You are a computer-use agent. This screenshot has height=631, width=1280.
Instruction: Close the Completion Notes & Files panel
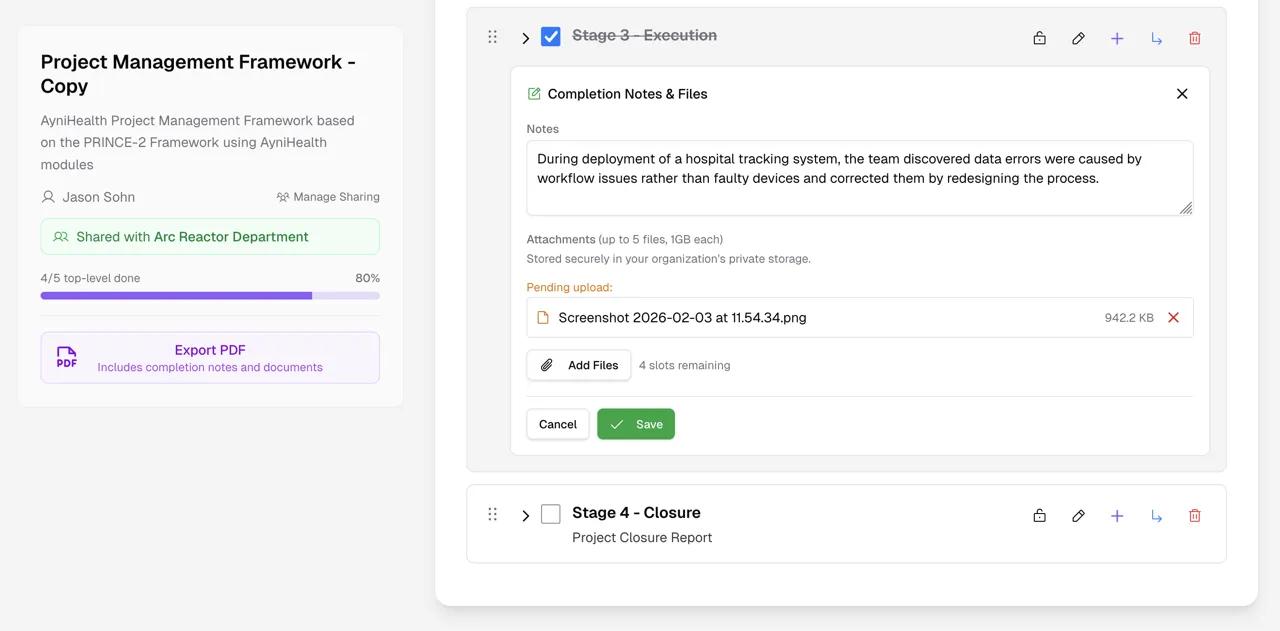1182,93
